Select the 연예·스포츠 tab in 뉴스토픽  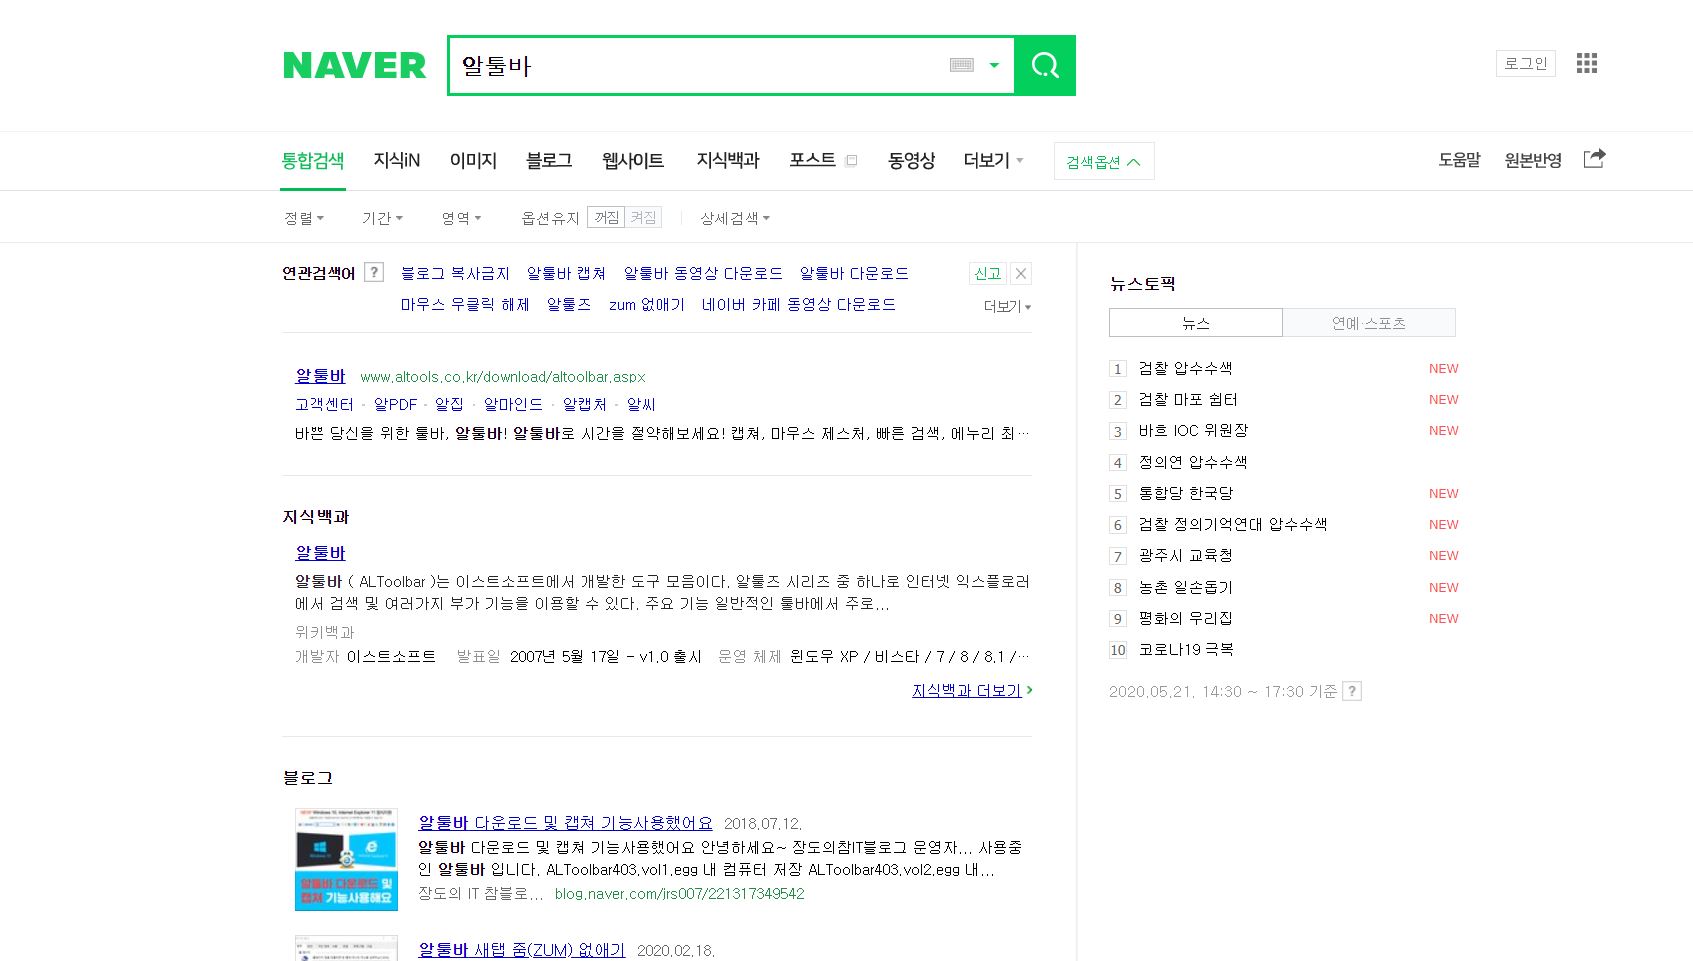[x=1369, y=322]
